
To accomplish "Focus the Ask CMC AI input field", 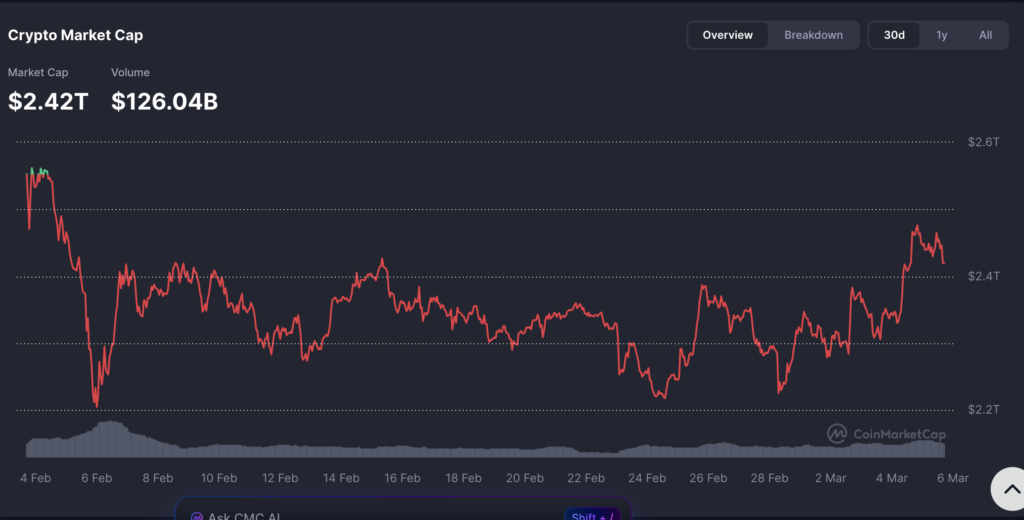I will click(x=380, y=515).
